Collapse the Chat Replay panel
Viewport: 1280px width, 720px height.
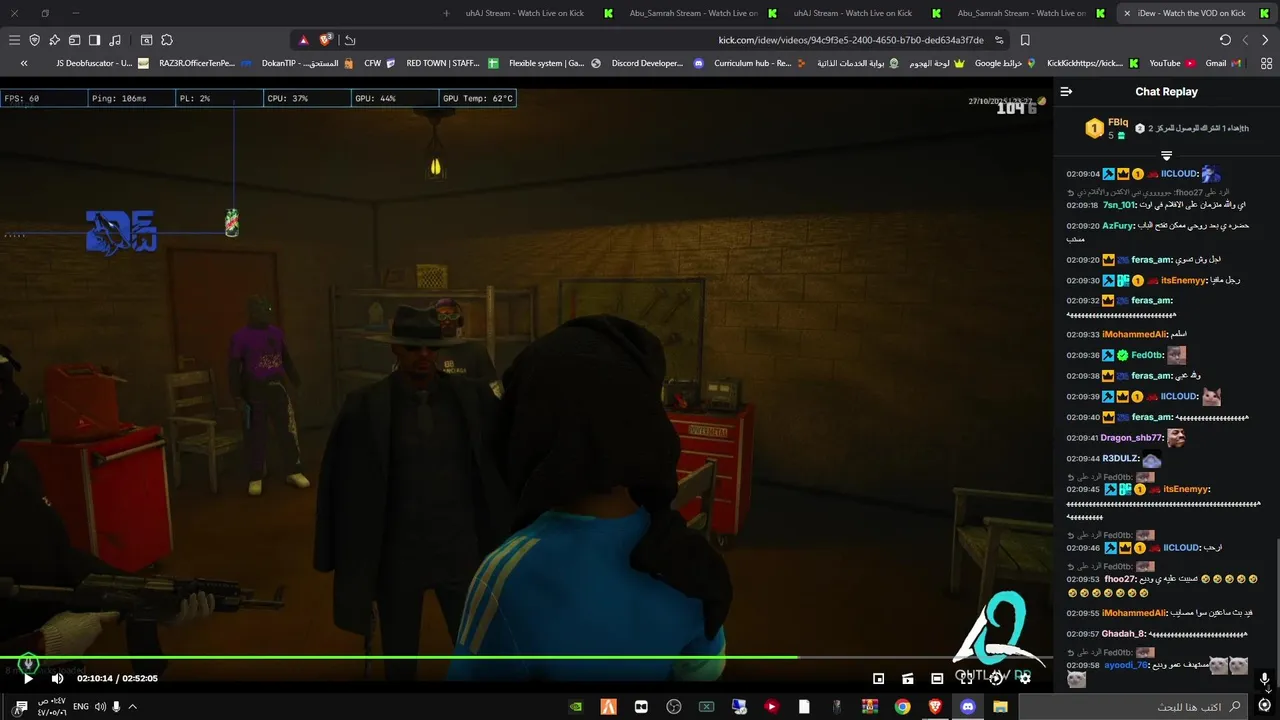click(1066, 91)
